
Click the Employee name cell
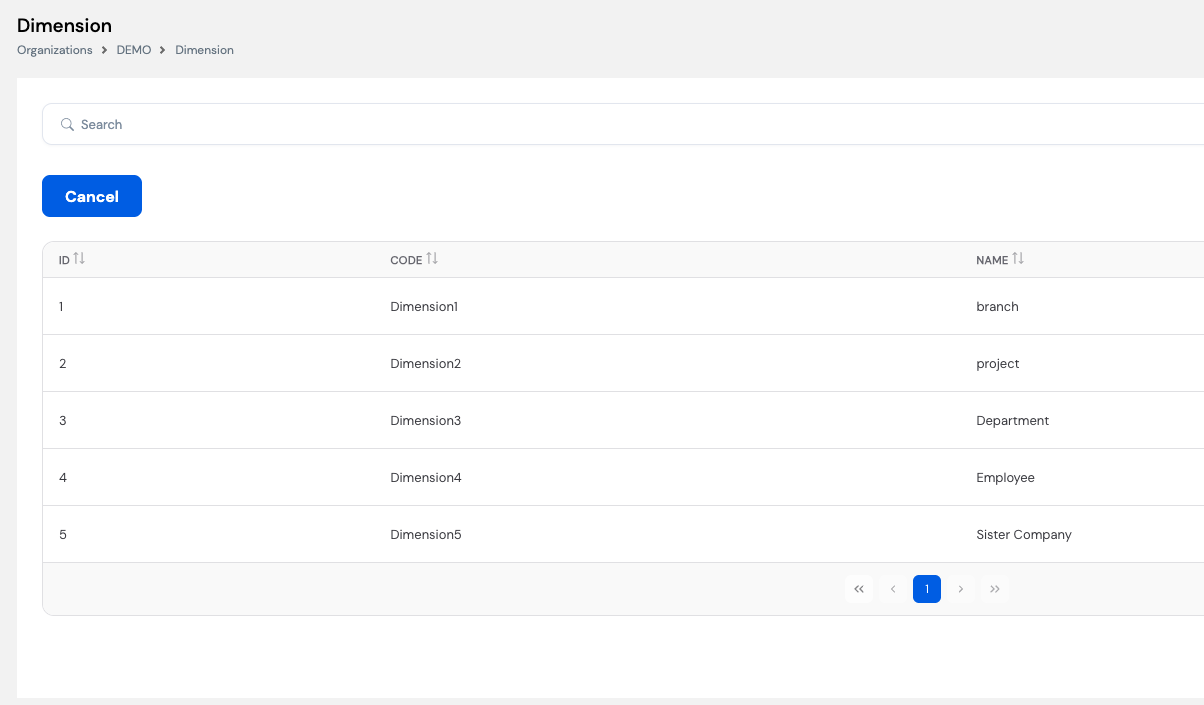coord(1005,478)
